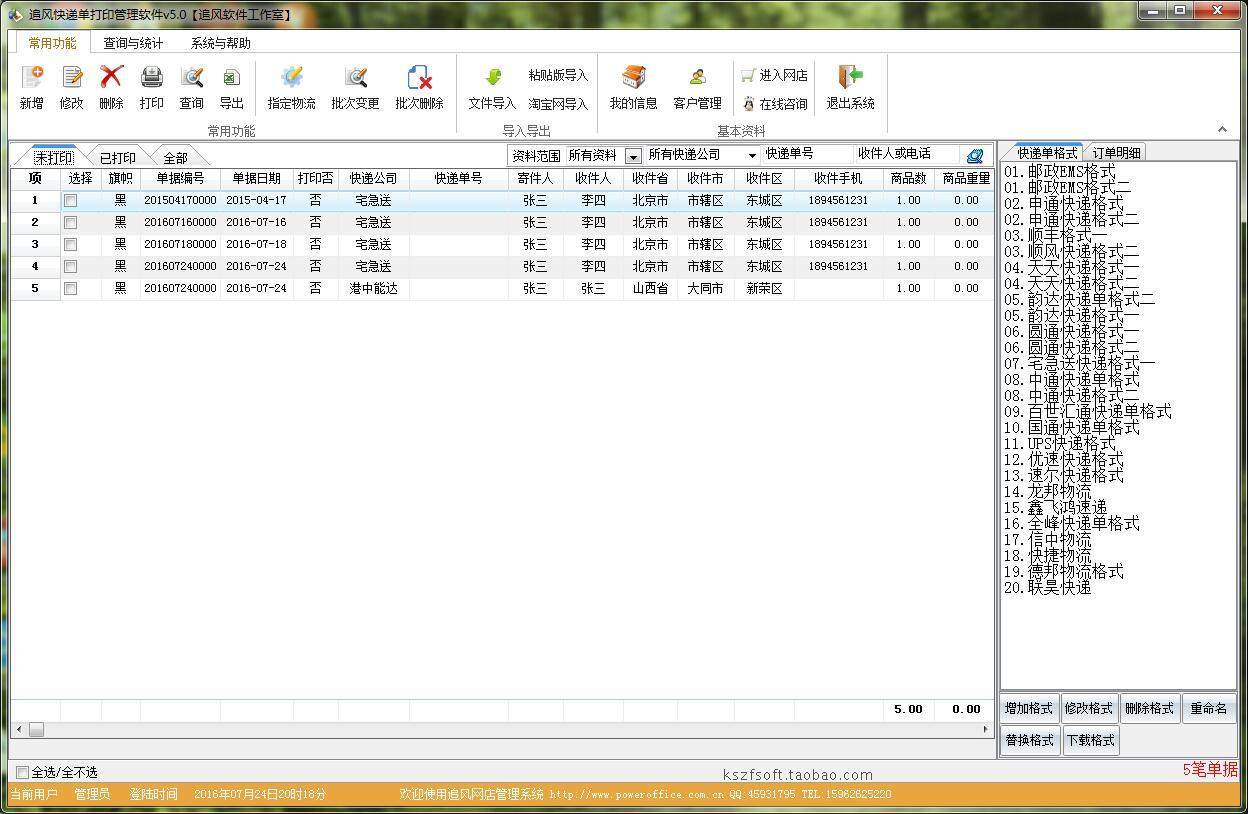Image resolution: width=1248 pixels, height=814 pixels.
Task: Collapse the 常用功能 ribbon with the chevron
Action: coord(1222,129)
